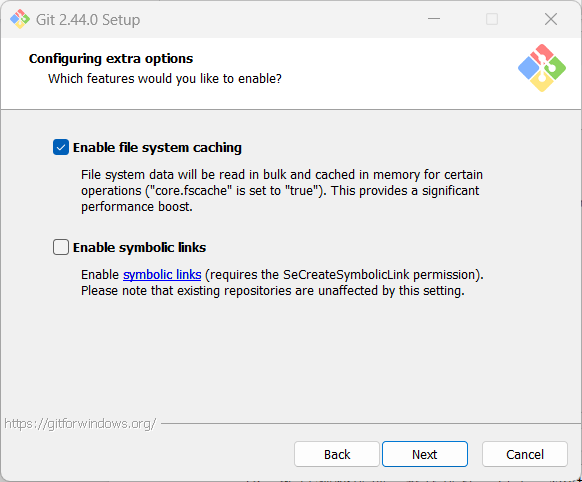Click the "Enable file system caching" label

click(x=157, y=148)
